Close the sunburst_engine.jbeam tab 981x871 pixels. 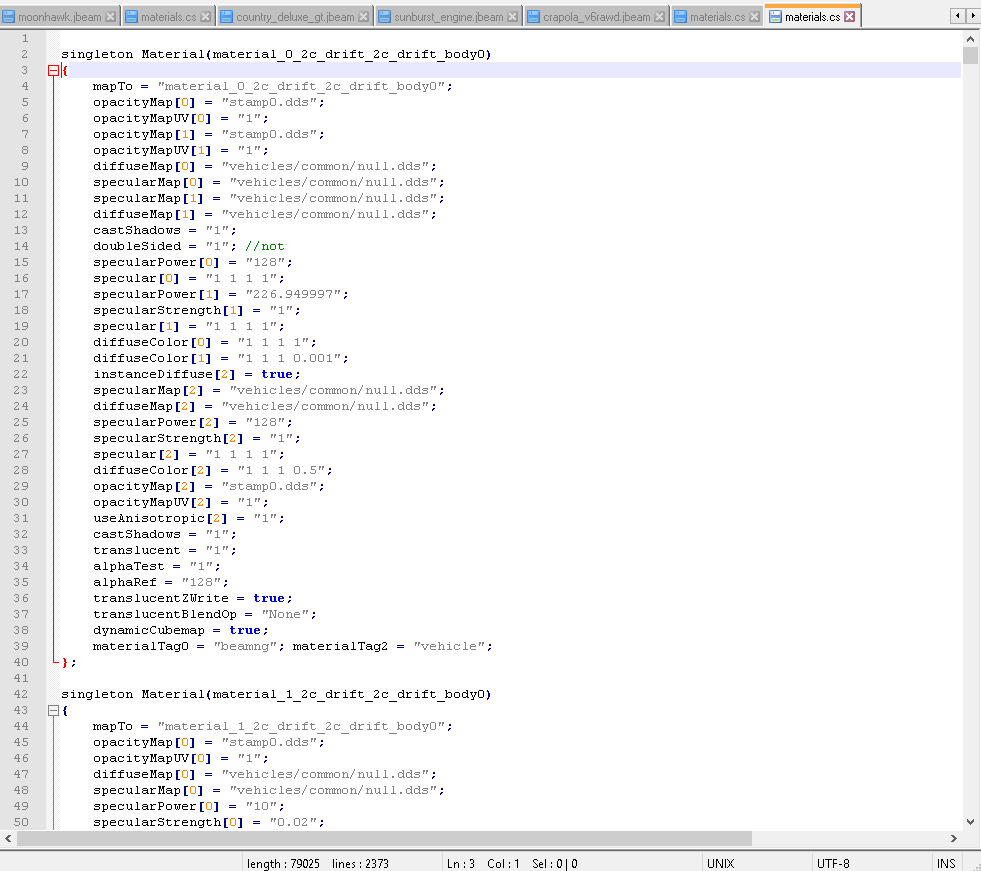tap(513, 17)
